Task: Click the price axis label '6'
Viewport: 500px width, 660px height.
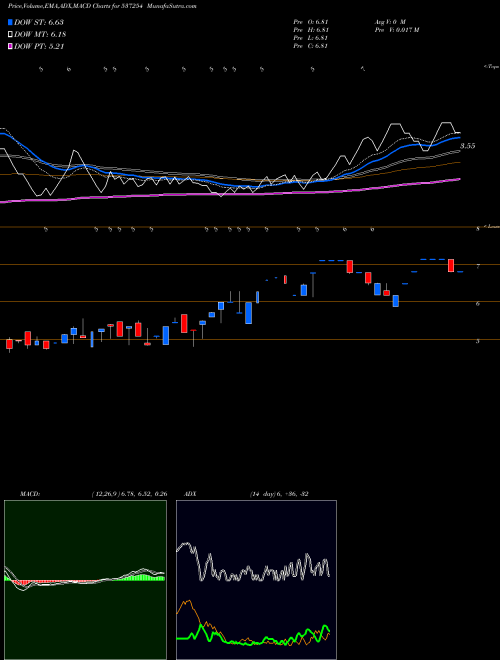Action: click(478, 303)
